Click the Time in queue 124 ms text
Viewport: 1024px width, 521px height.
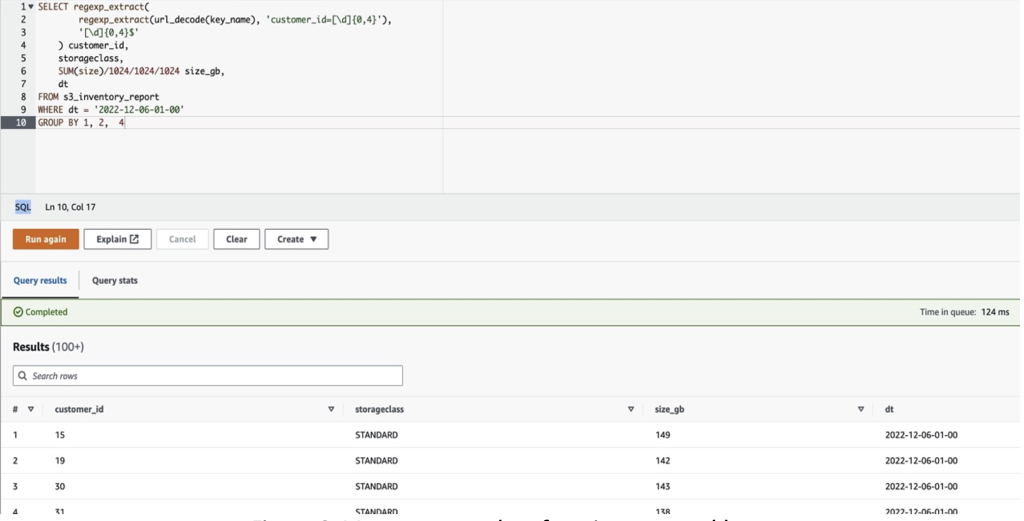click(965, 312)
